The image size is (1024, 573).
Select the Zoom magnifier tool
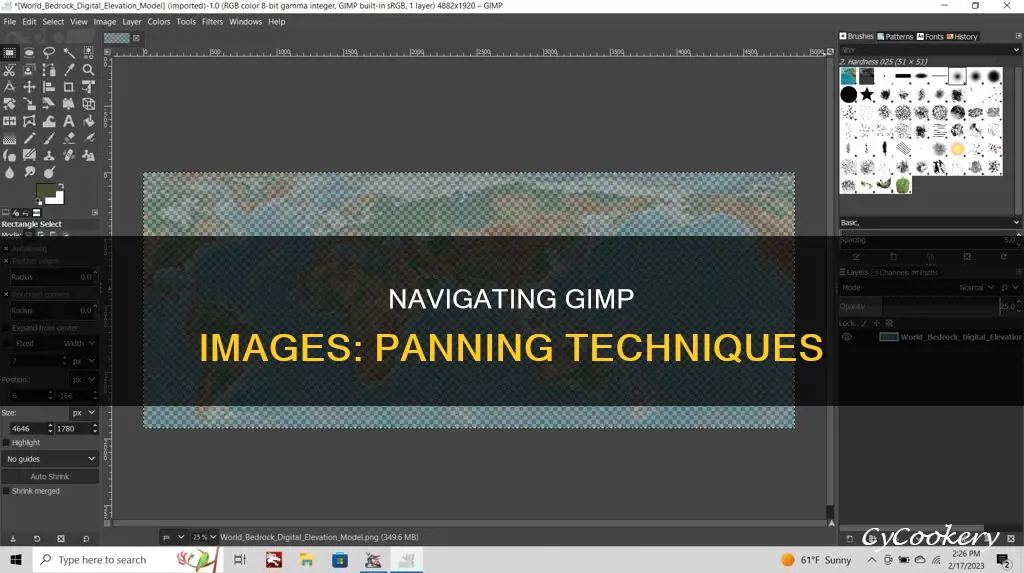[x=88, y=69]
